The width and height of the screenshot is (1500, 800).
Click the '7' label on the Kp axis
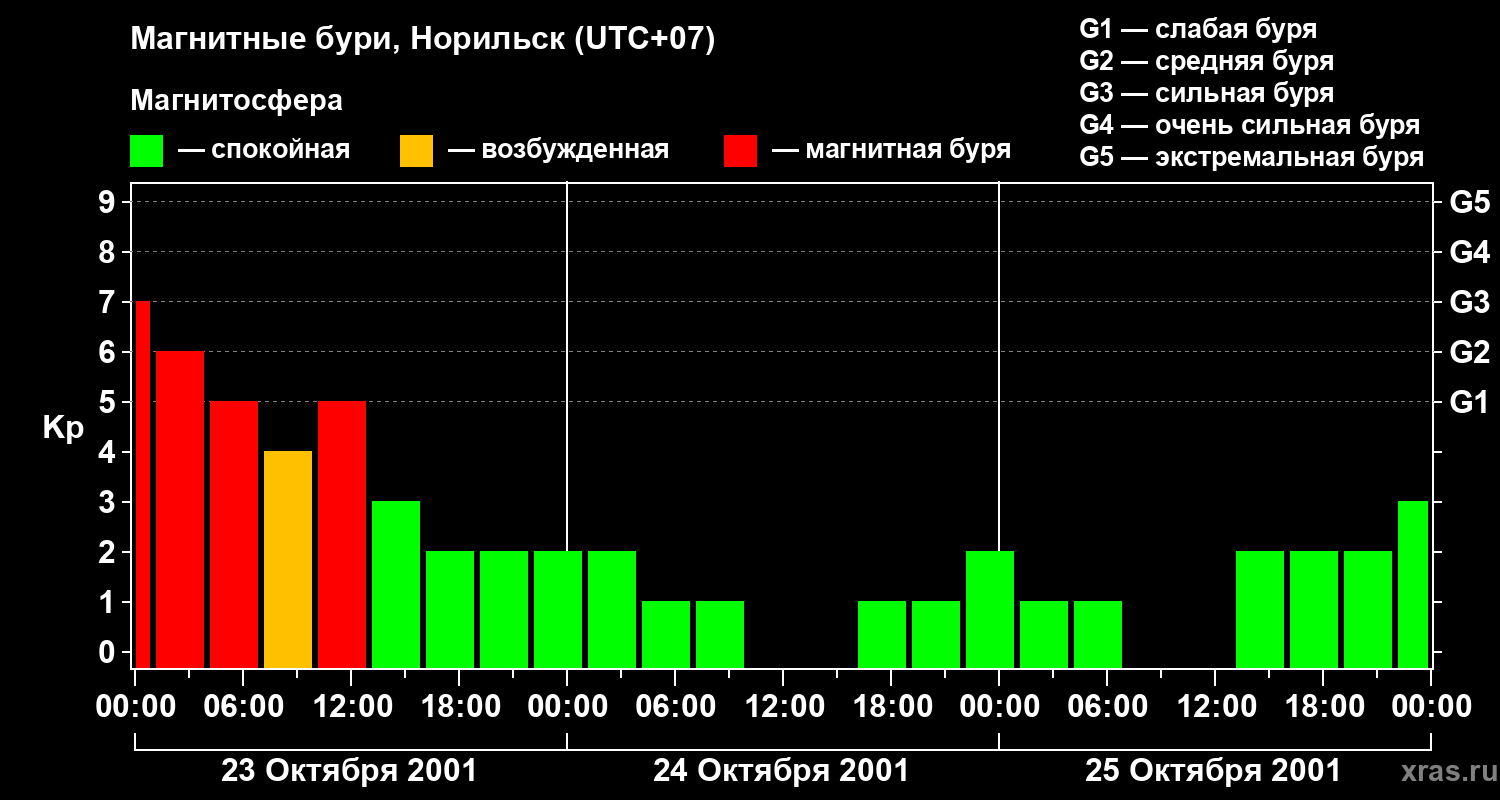(x=108, y=302)
